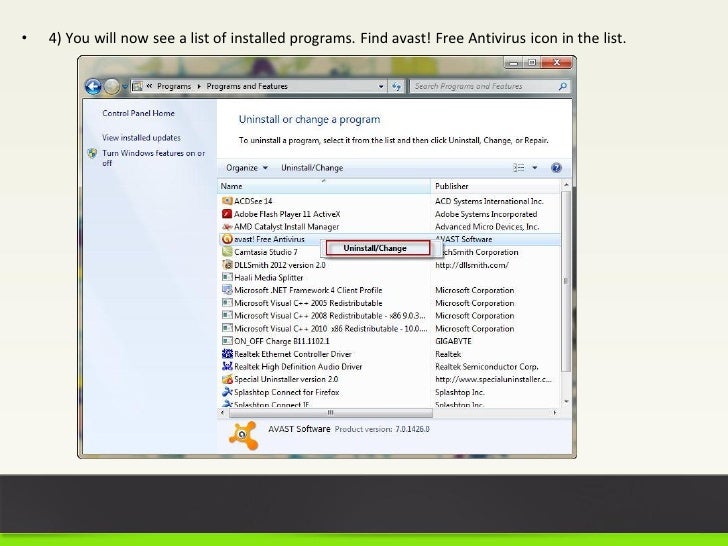Expand the hidden breadcrumb chevrons
The height and width of the screenshot is (546, 728).
pos(150,86)
